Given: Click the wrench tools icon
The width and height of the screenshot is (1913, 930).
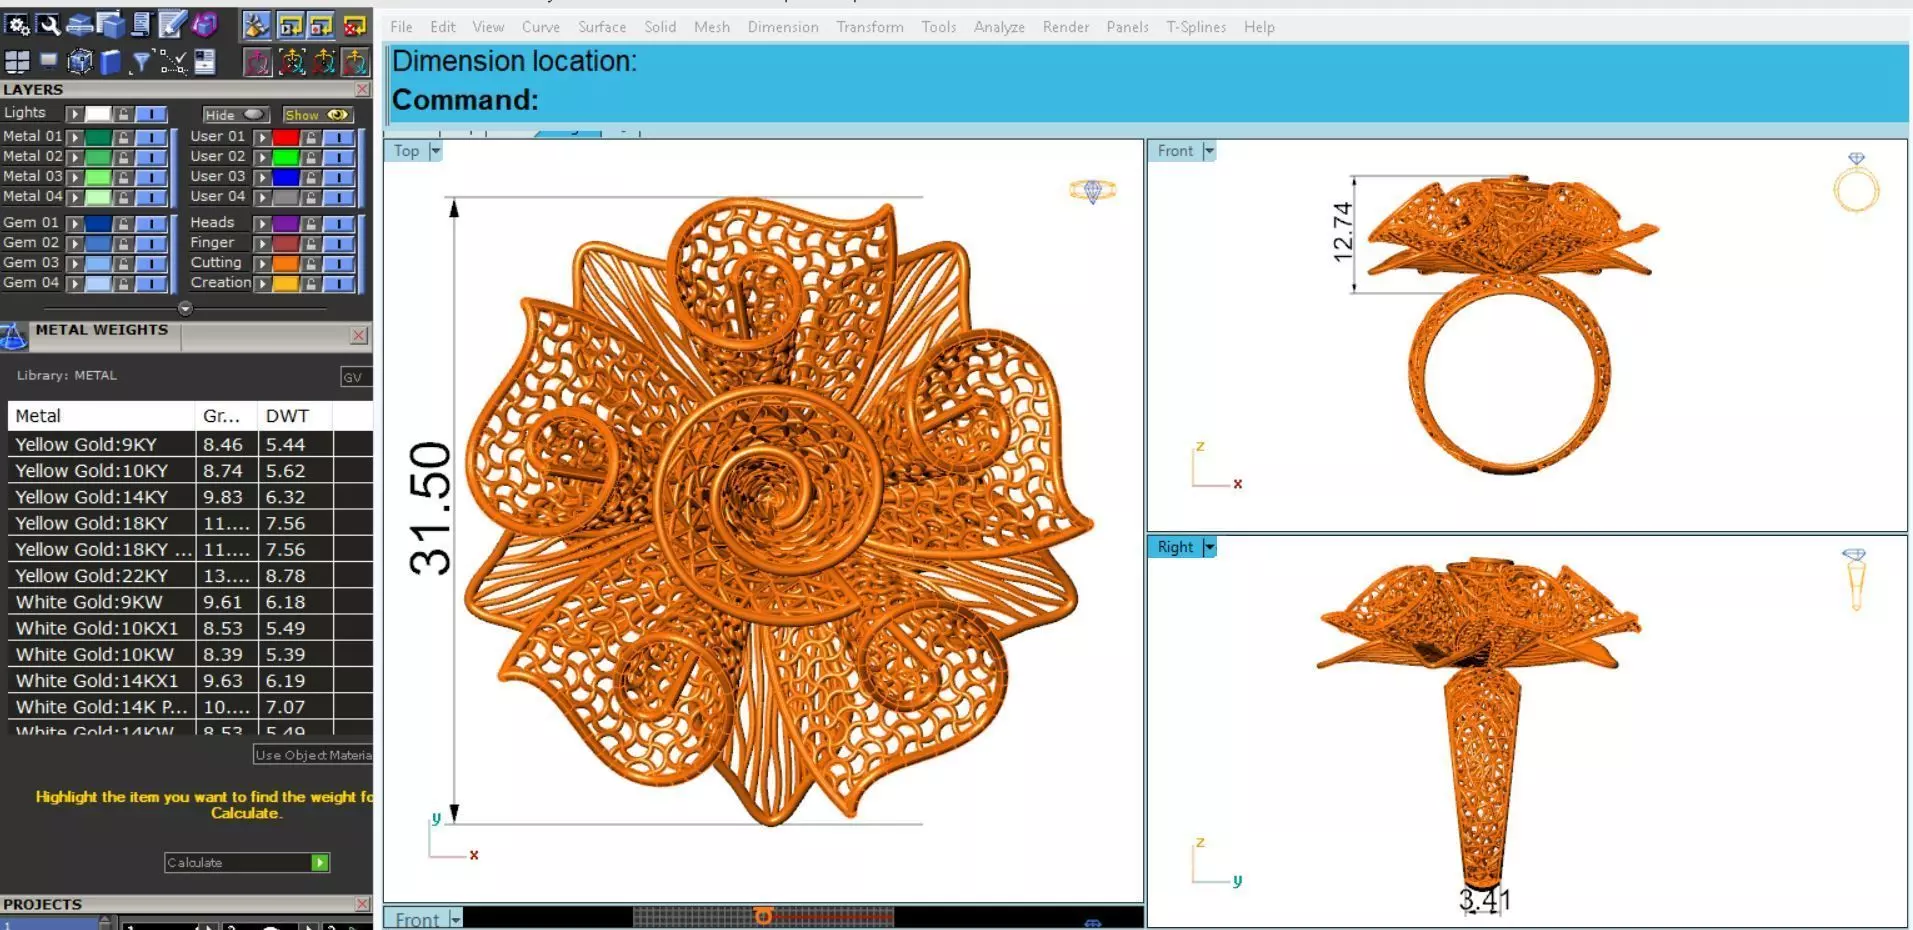Looking at the screenshot, I should [x=48, y=25].
